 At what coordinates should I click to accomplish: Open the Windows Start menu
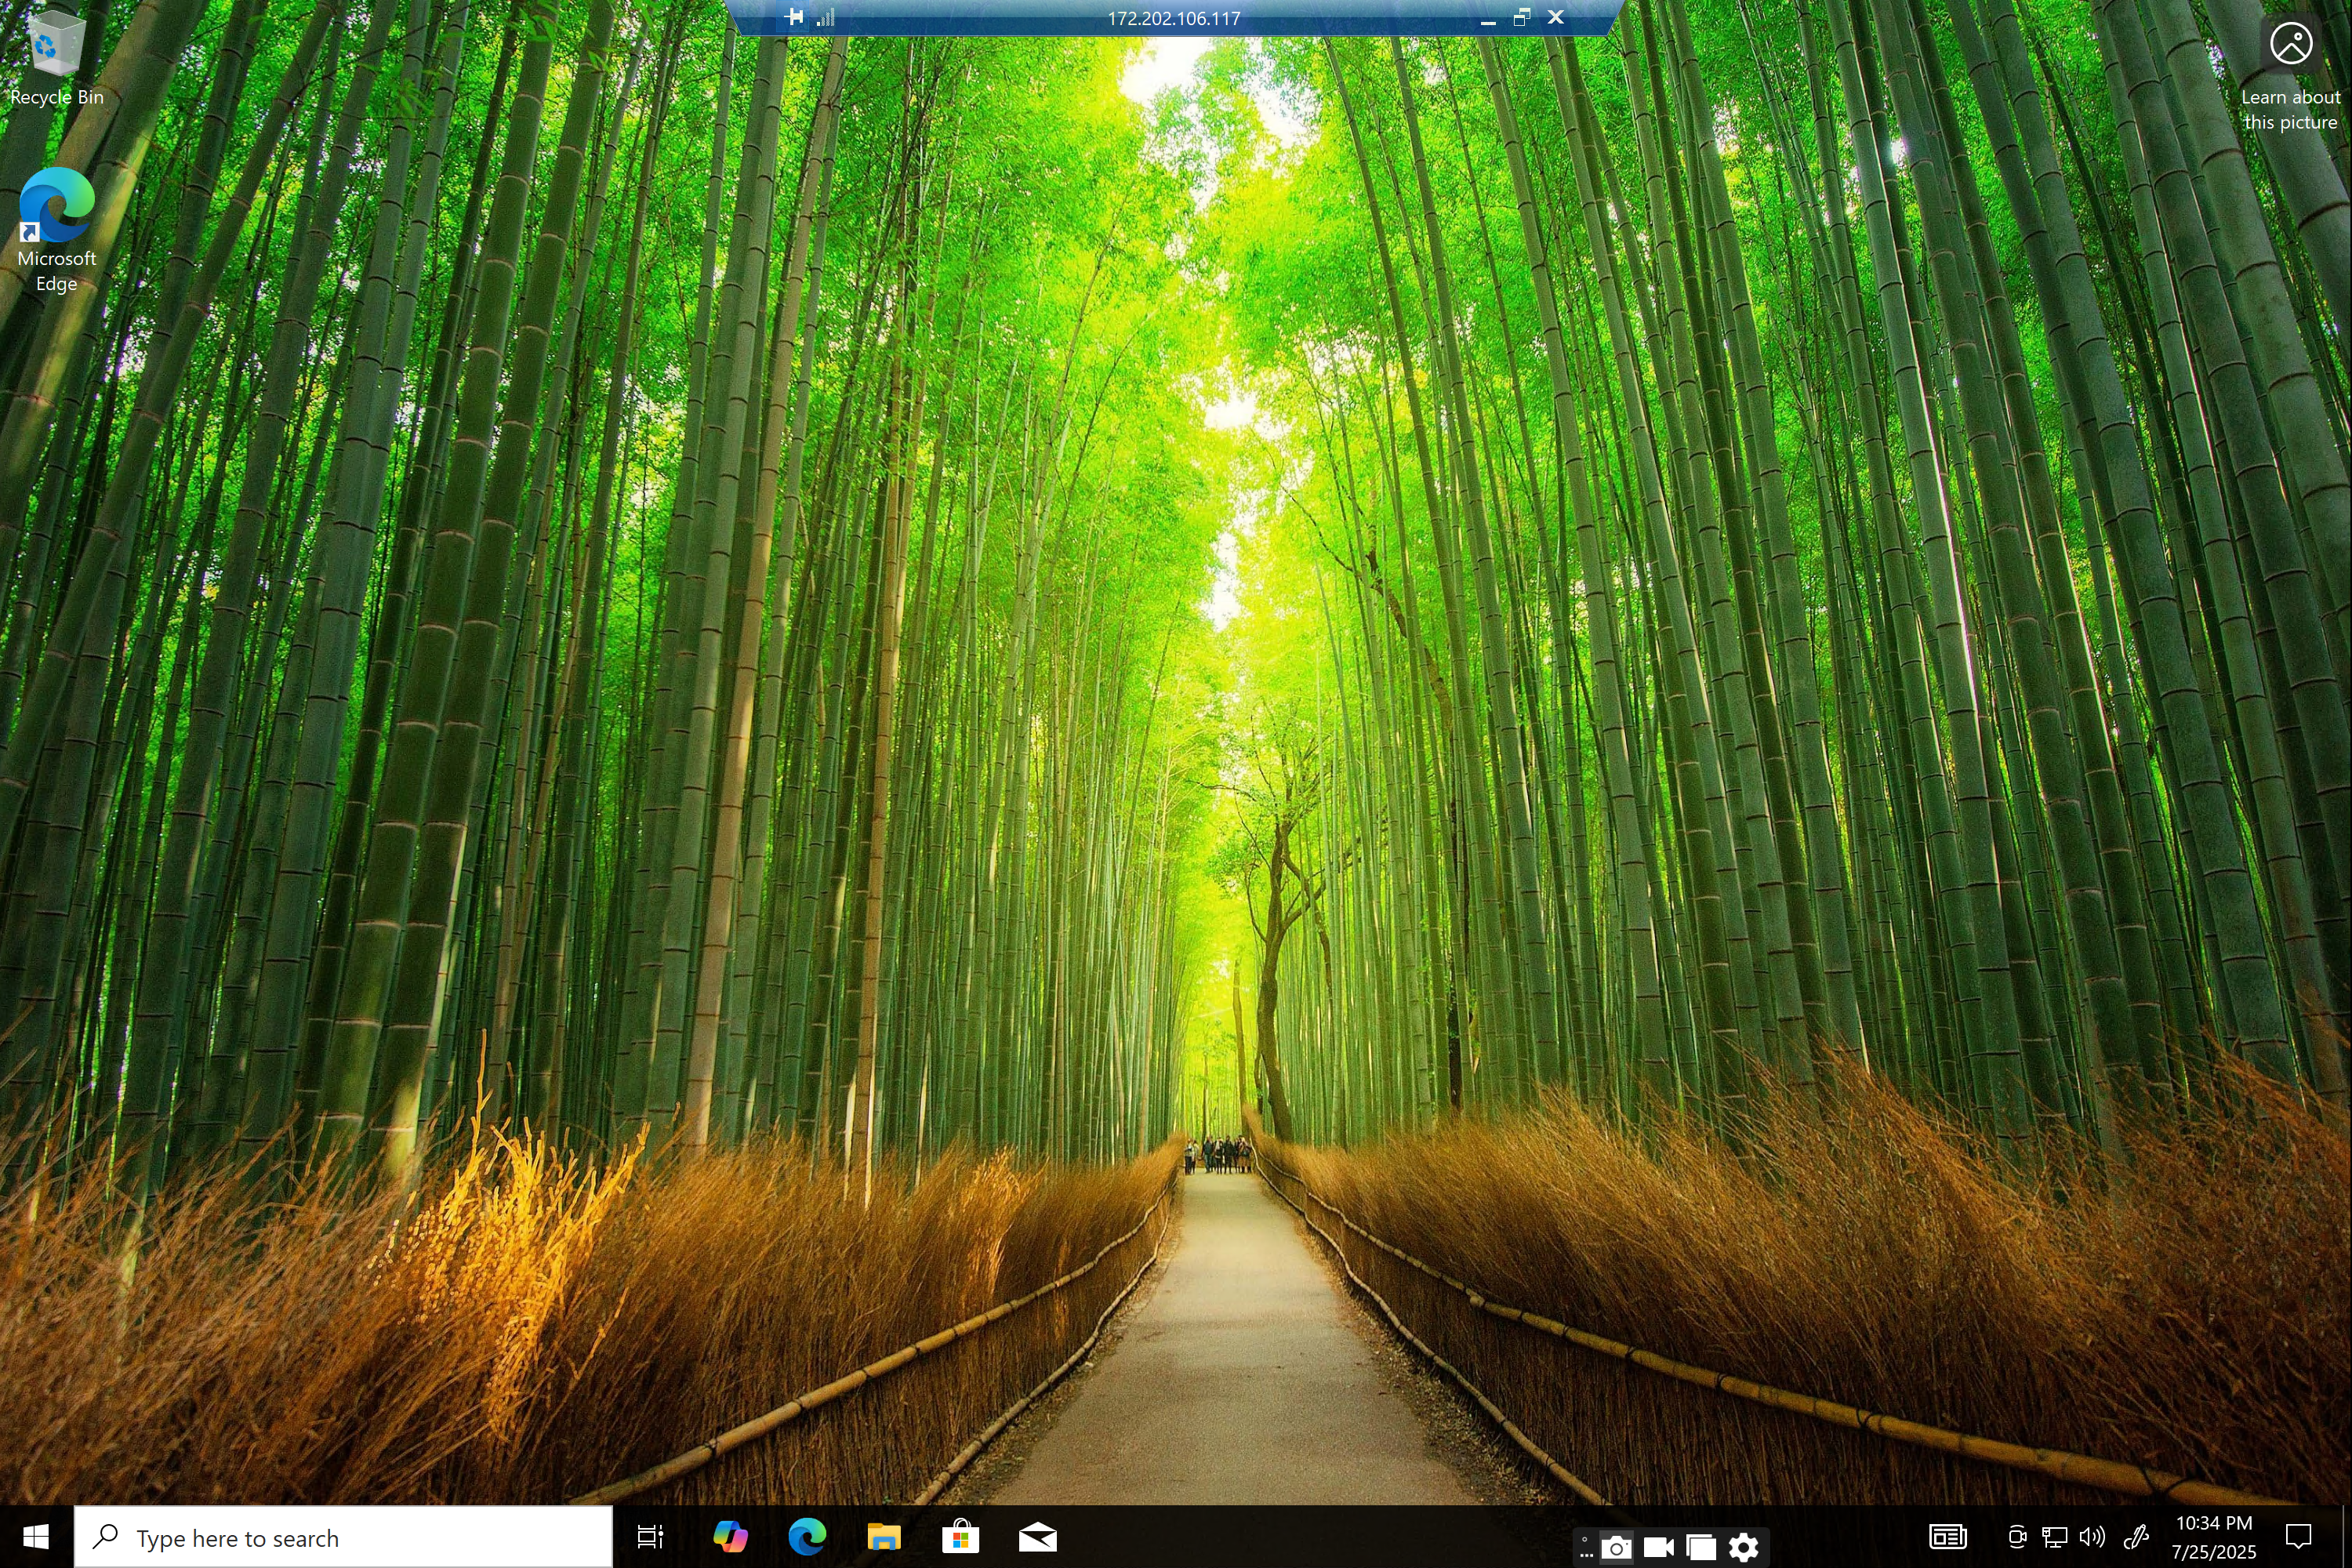tap(36, 1537)
